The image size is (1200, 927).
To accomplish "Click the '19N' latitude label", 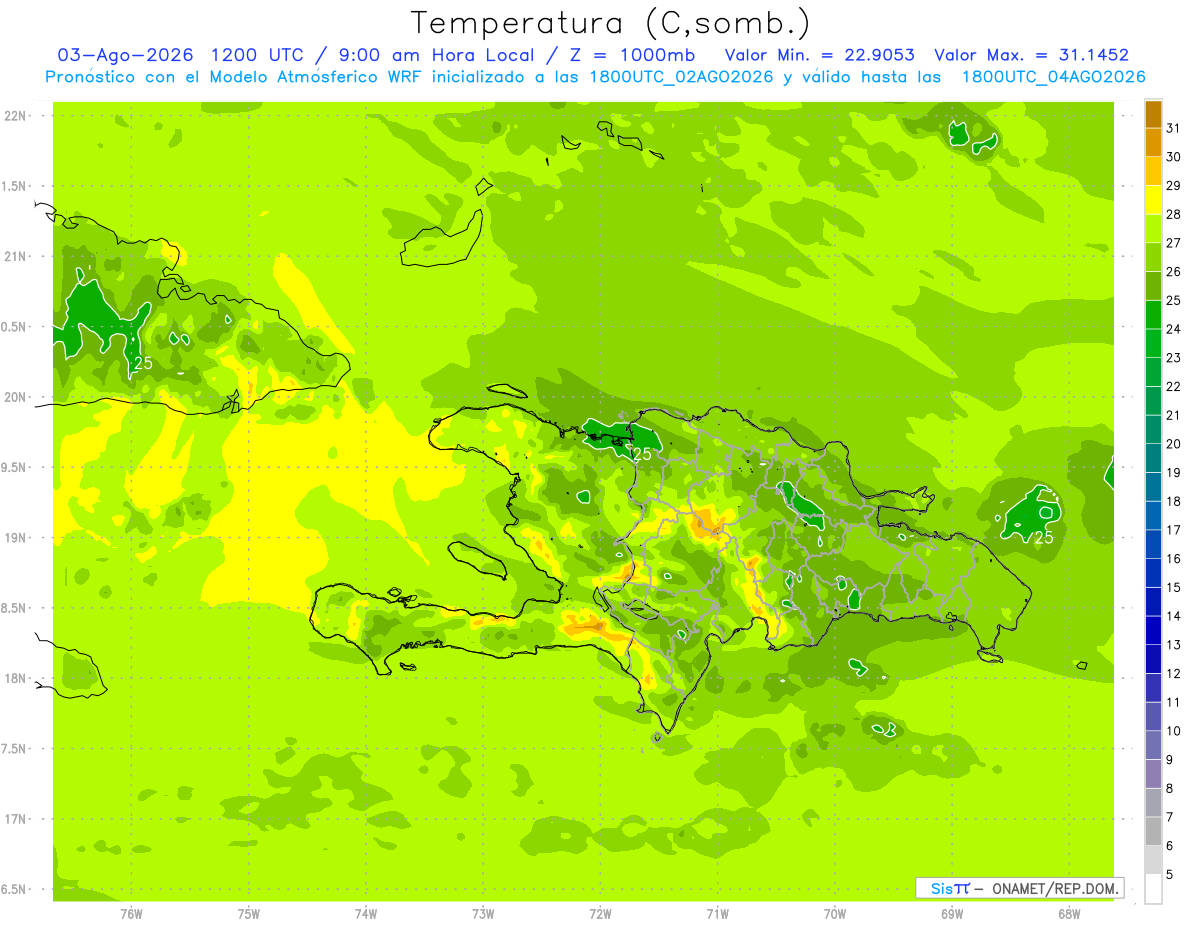I will click(x=15, y=538).
